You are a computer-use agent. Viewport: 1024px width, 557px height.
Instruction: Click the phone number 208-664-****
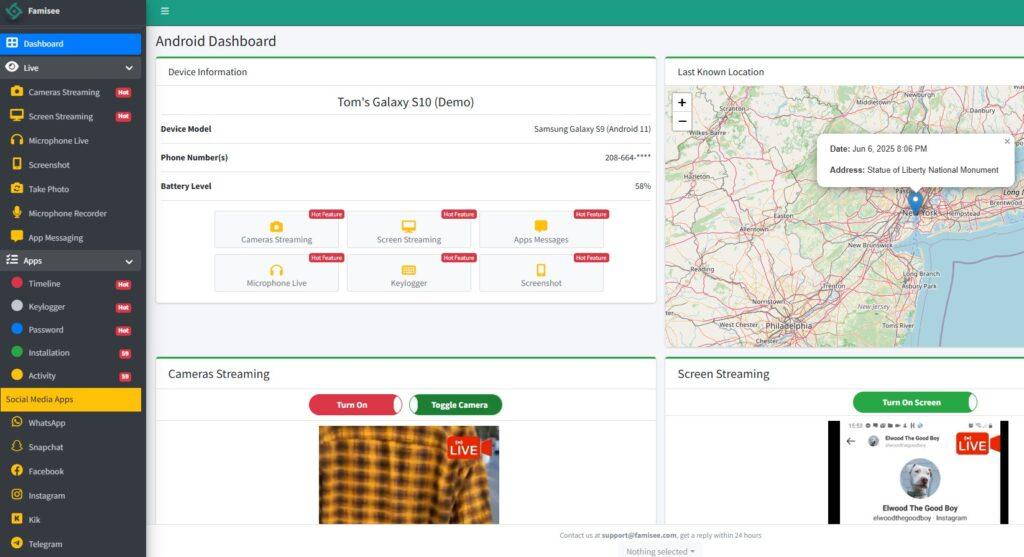(x=628, y=157)
